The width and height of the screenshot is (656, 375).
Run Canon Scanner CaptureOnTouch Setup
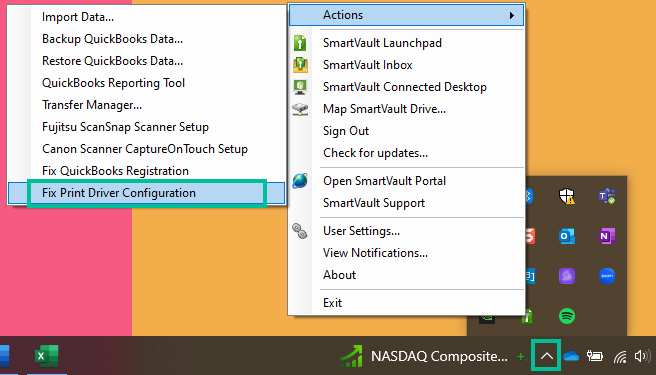pyautogui.click(x=145, y=149)
